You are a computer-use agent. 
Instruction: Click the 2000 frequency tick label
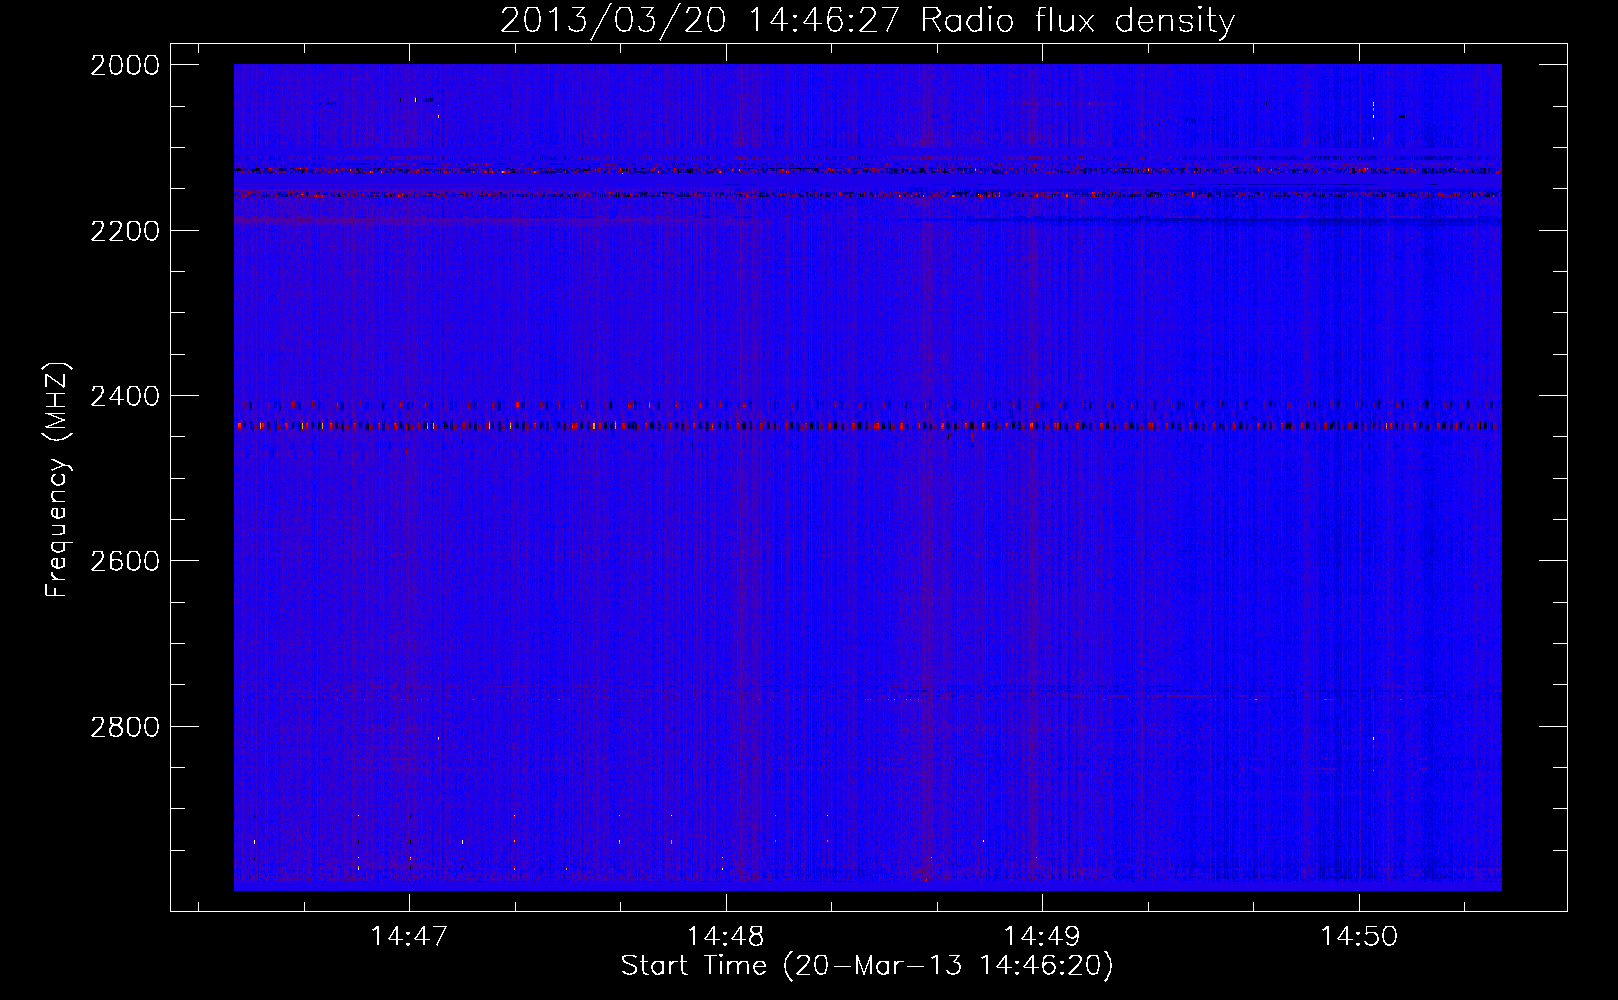[x=125, y=65]
